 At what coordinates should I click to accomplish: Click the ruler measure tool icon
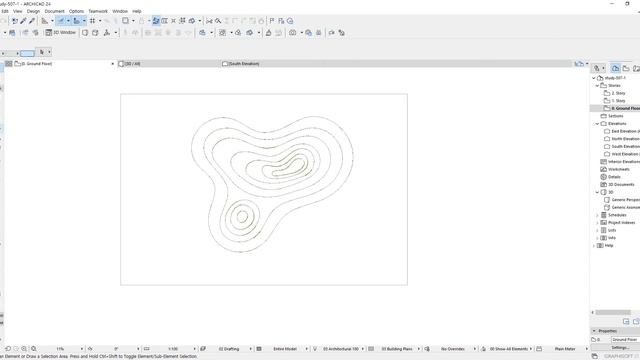tap(44, 21)
